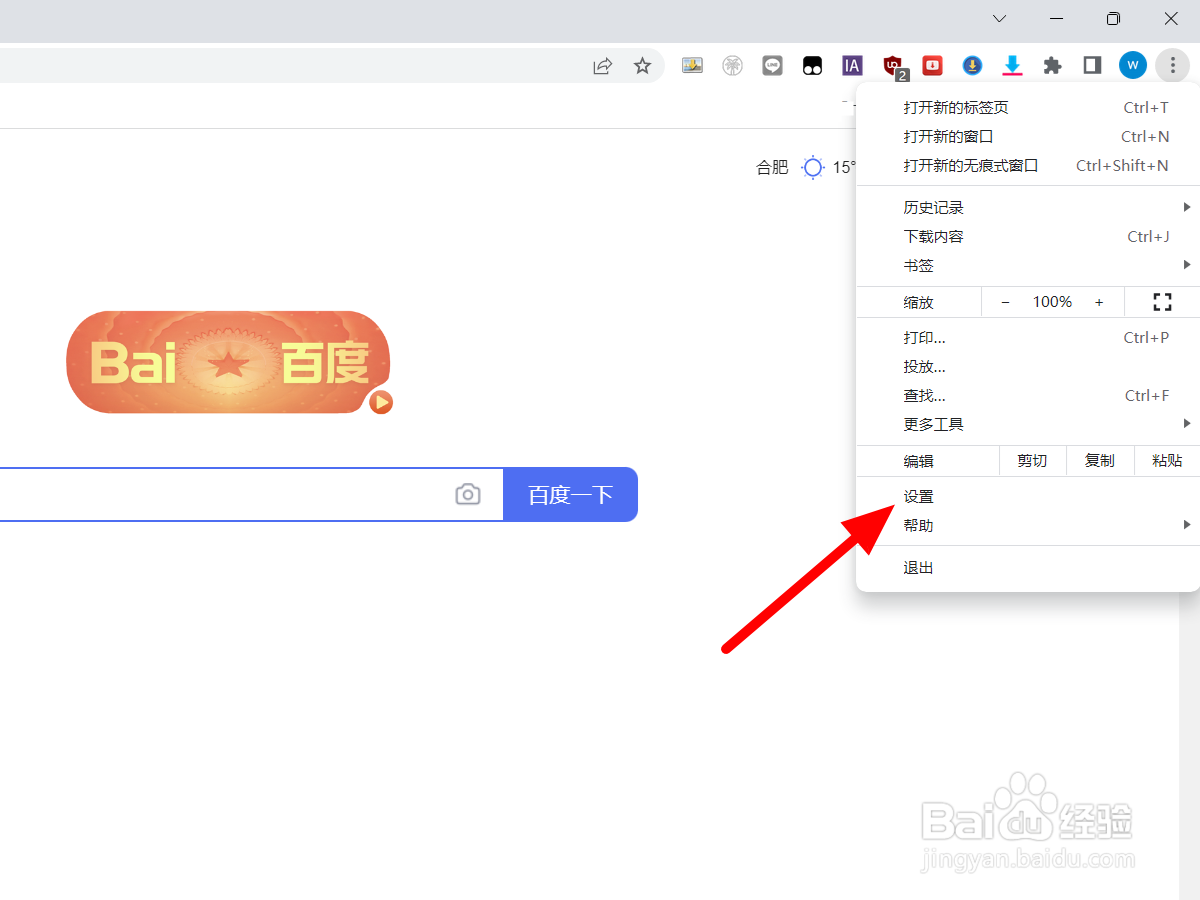Select 退出 to quit Chrome

click(1028, 567)
